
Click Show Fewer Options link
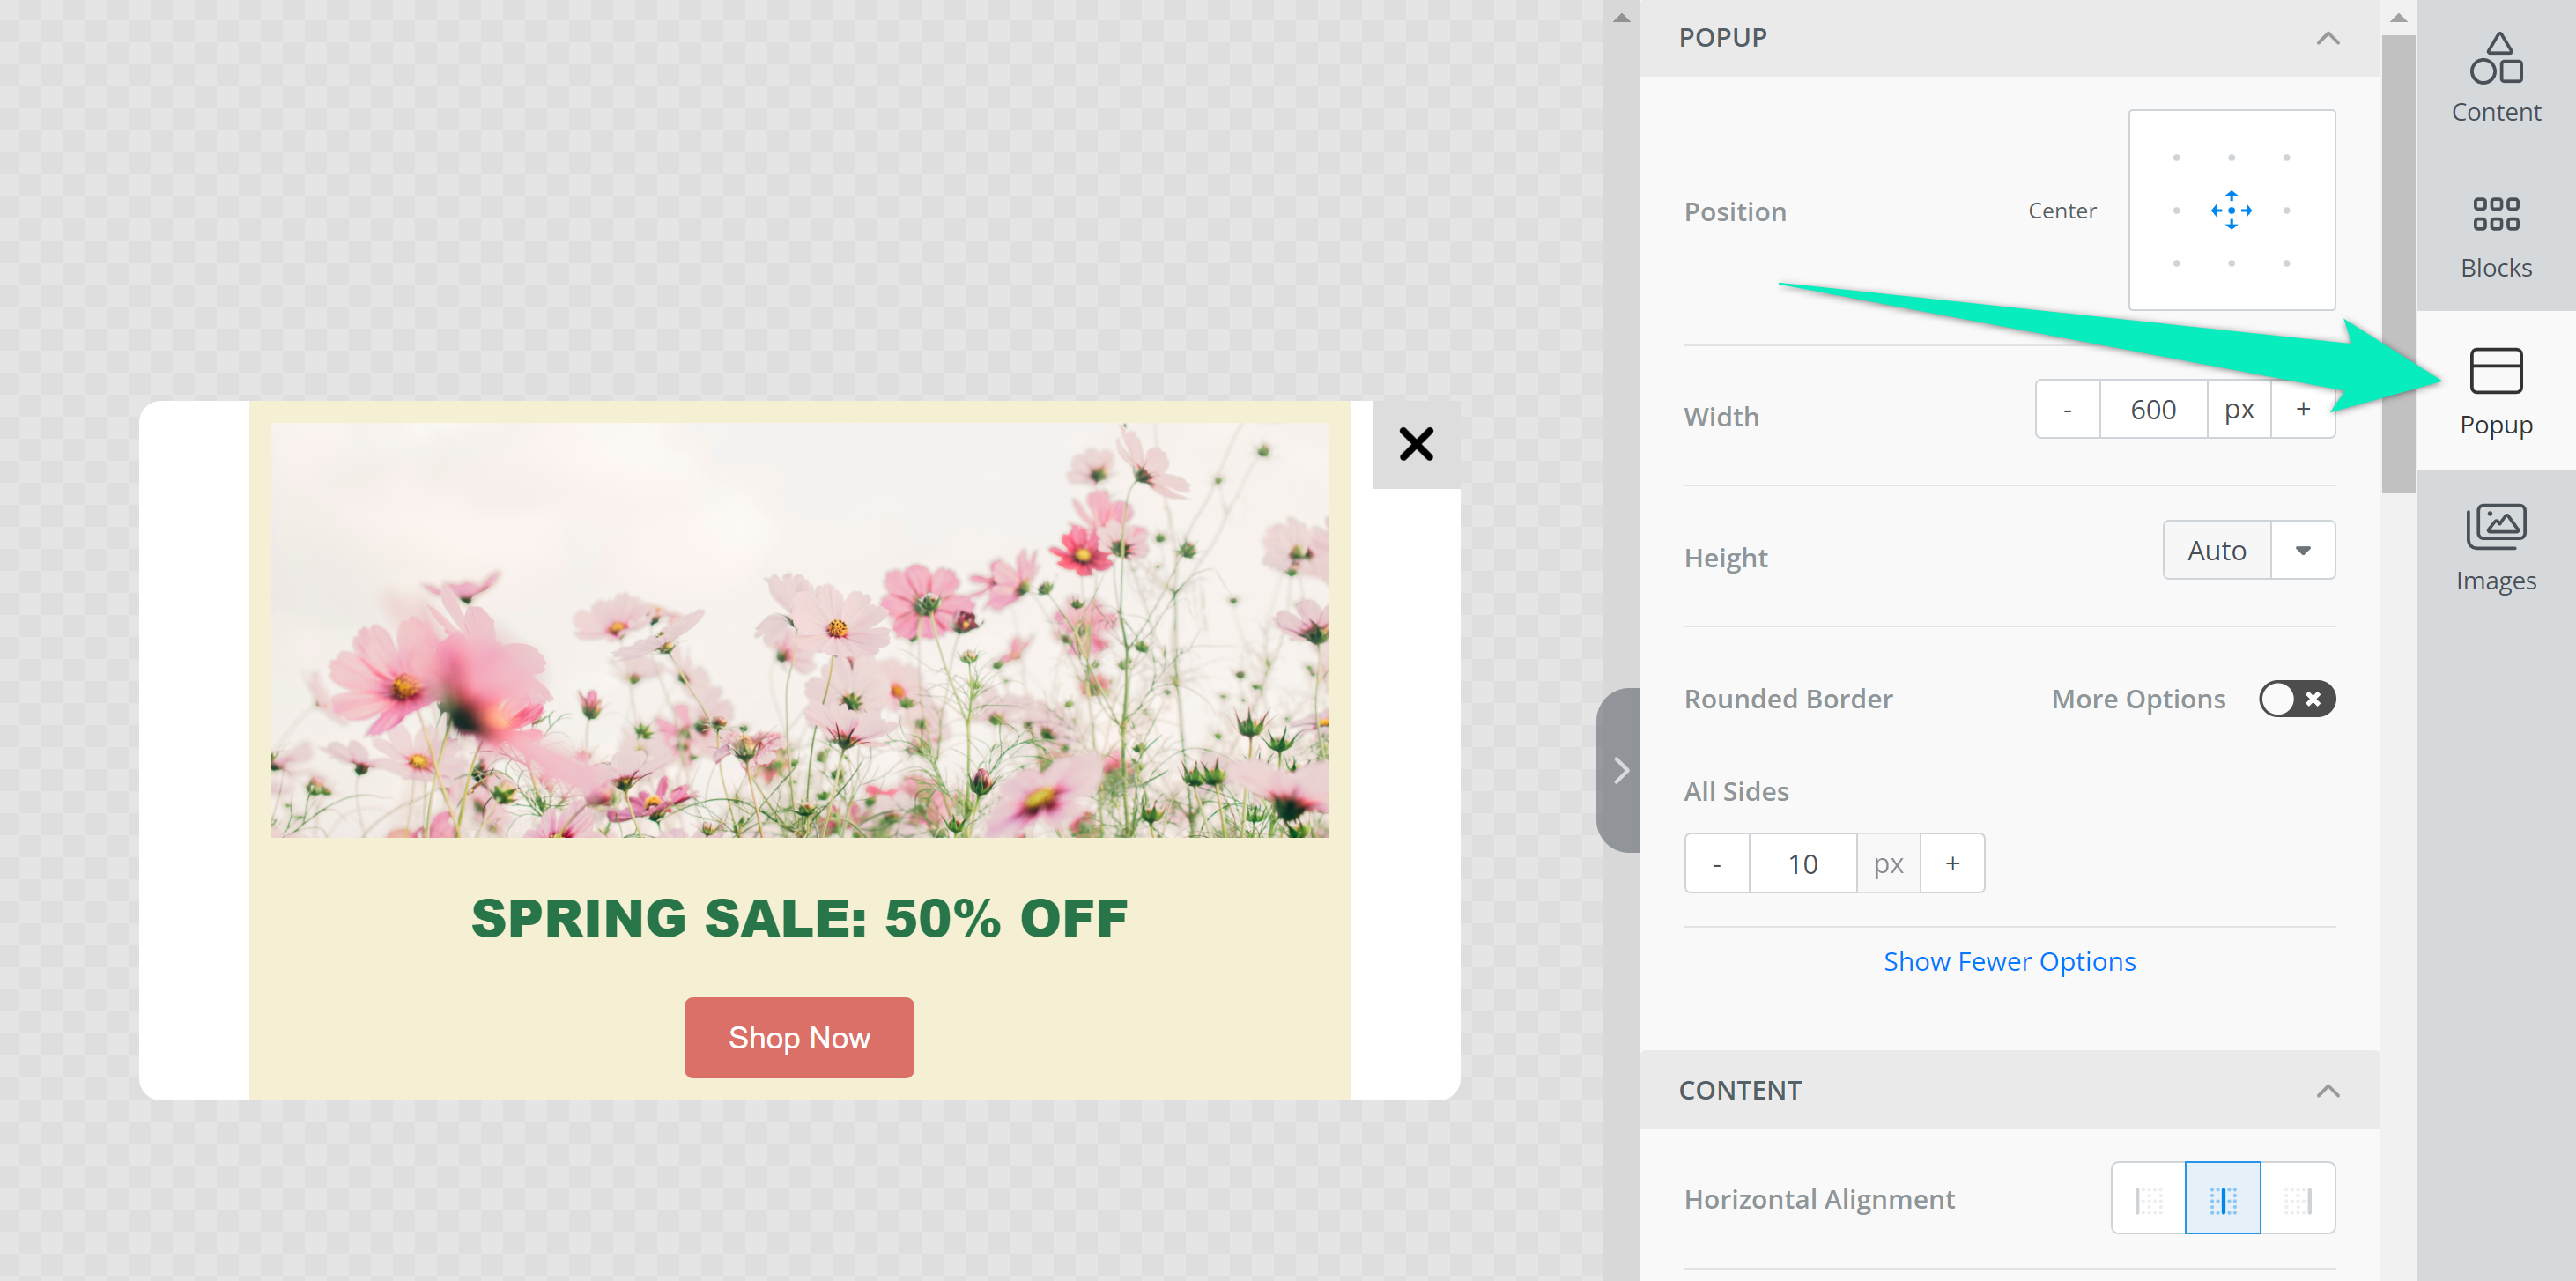tap(2009, 961)
